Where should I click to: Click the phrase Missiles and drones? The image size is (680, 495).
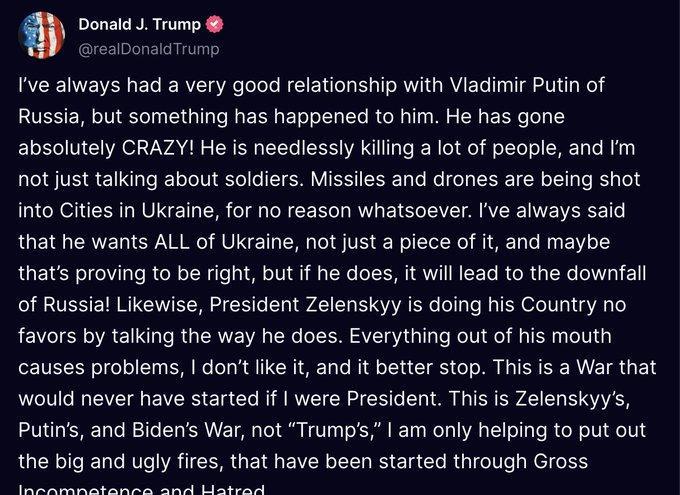tap(404, 179)
